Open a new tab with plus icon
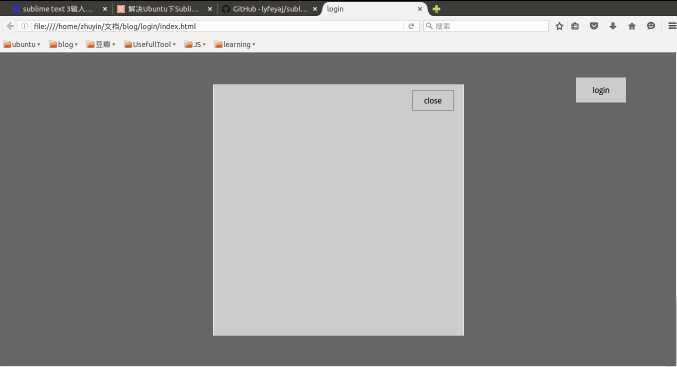Screen dimensions: 677x367 (x=436, y=9)
